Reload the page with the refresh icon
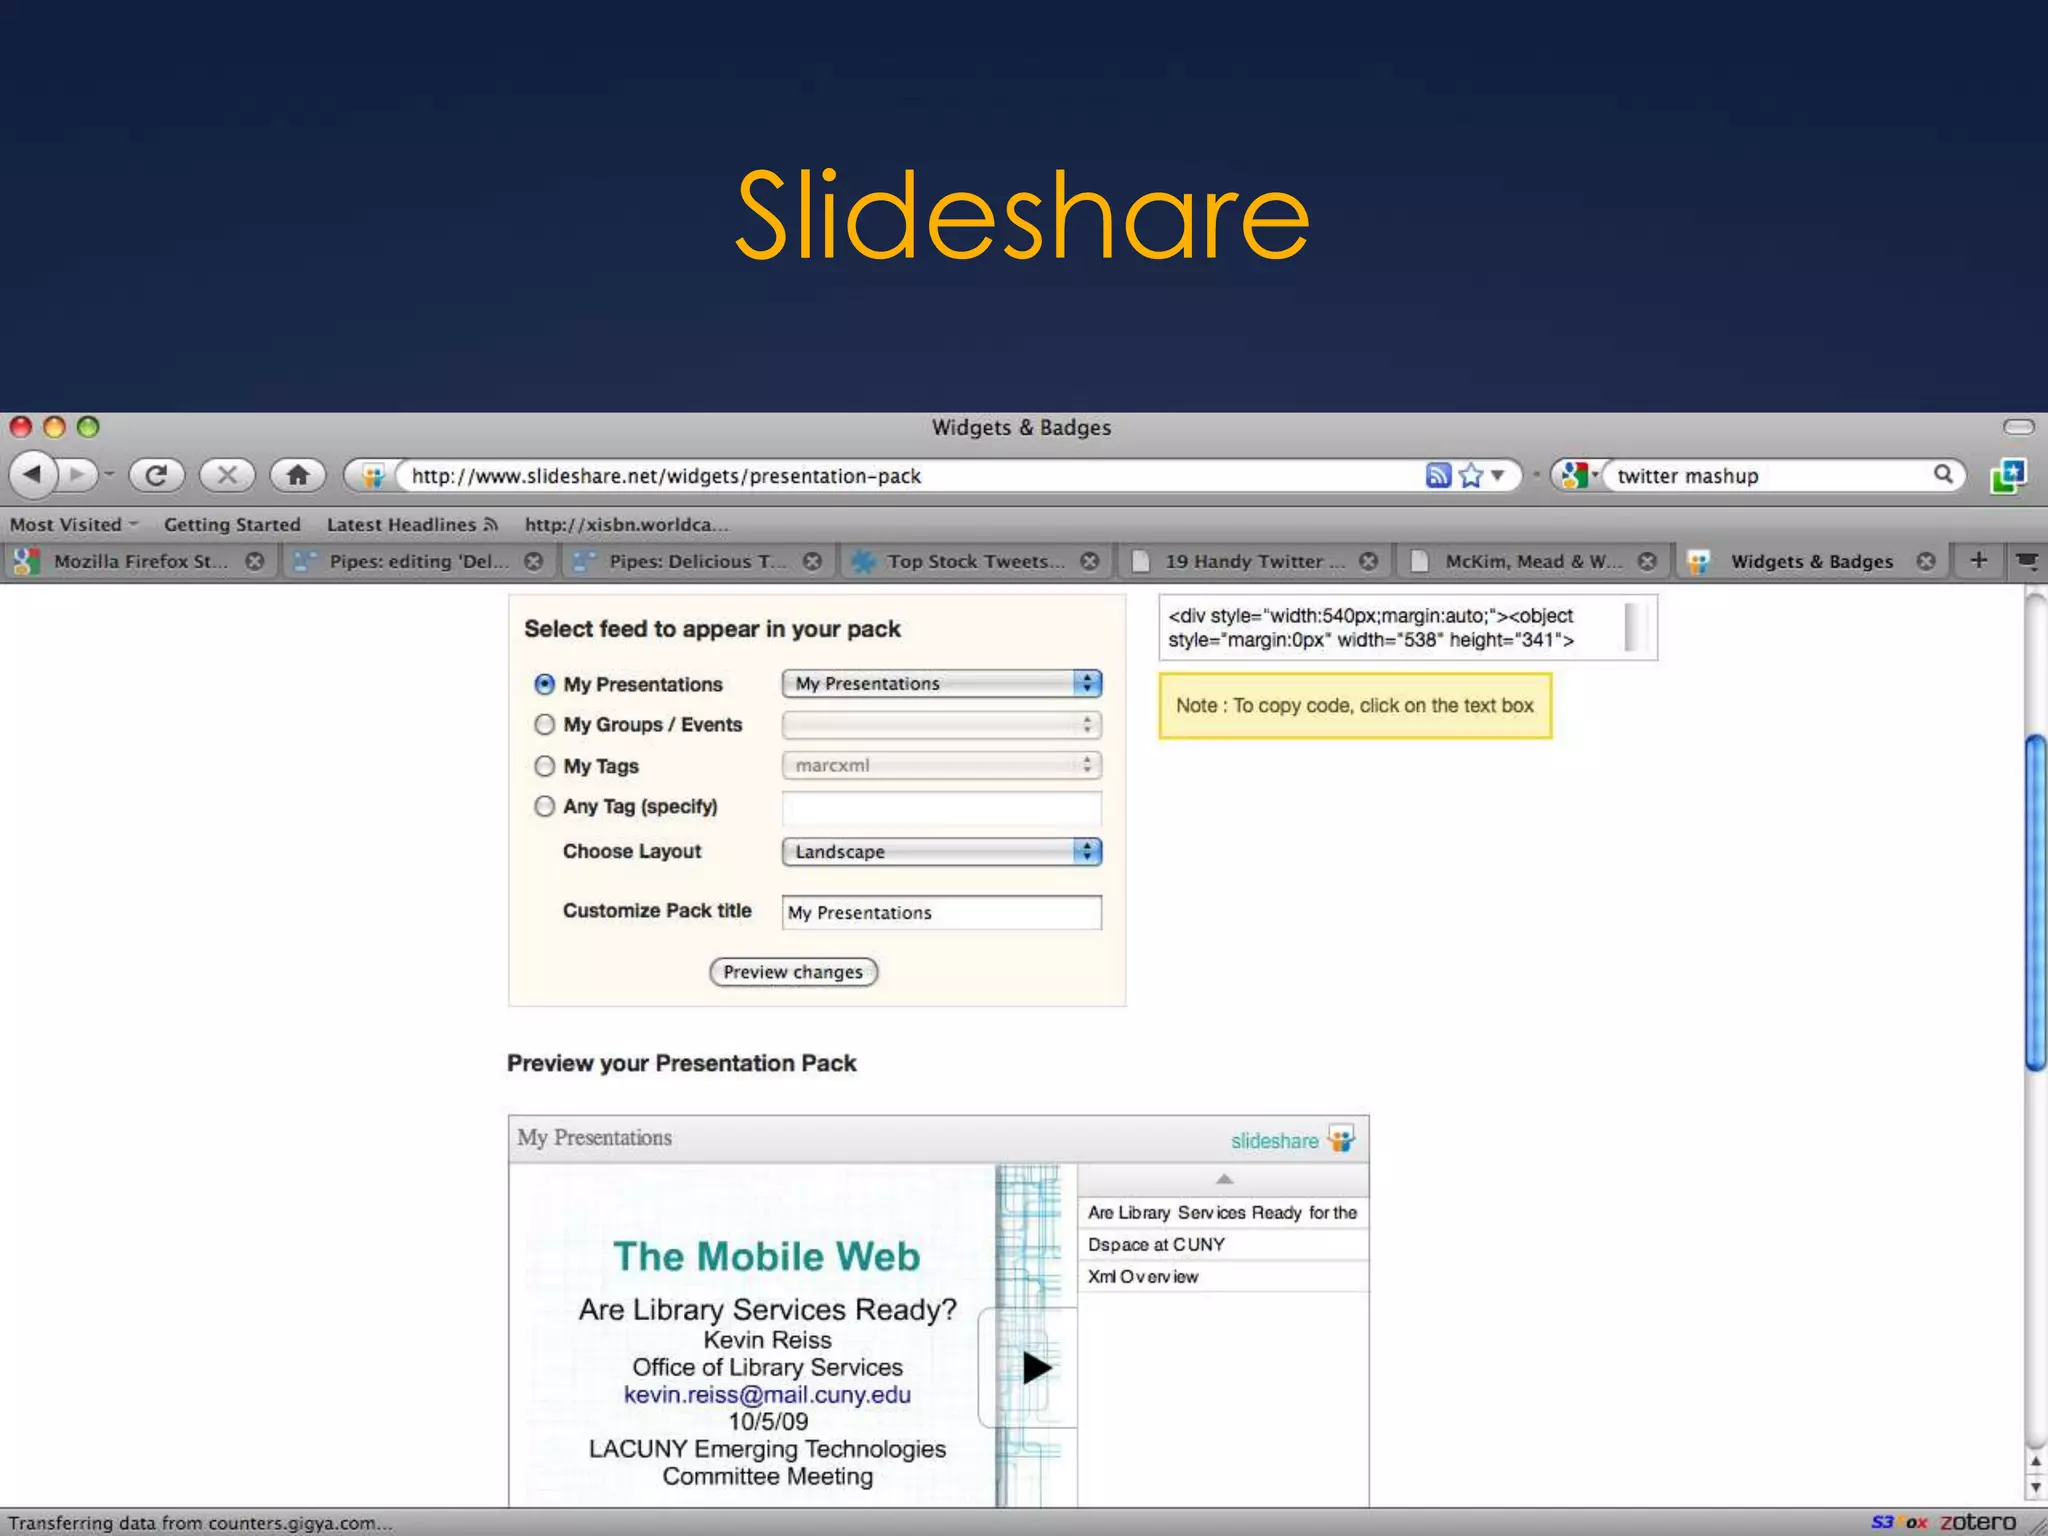 click(x=156, y=475)
